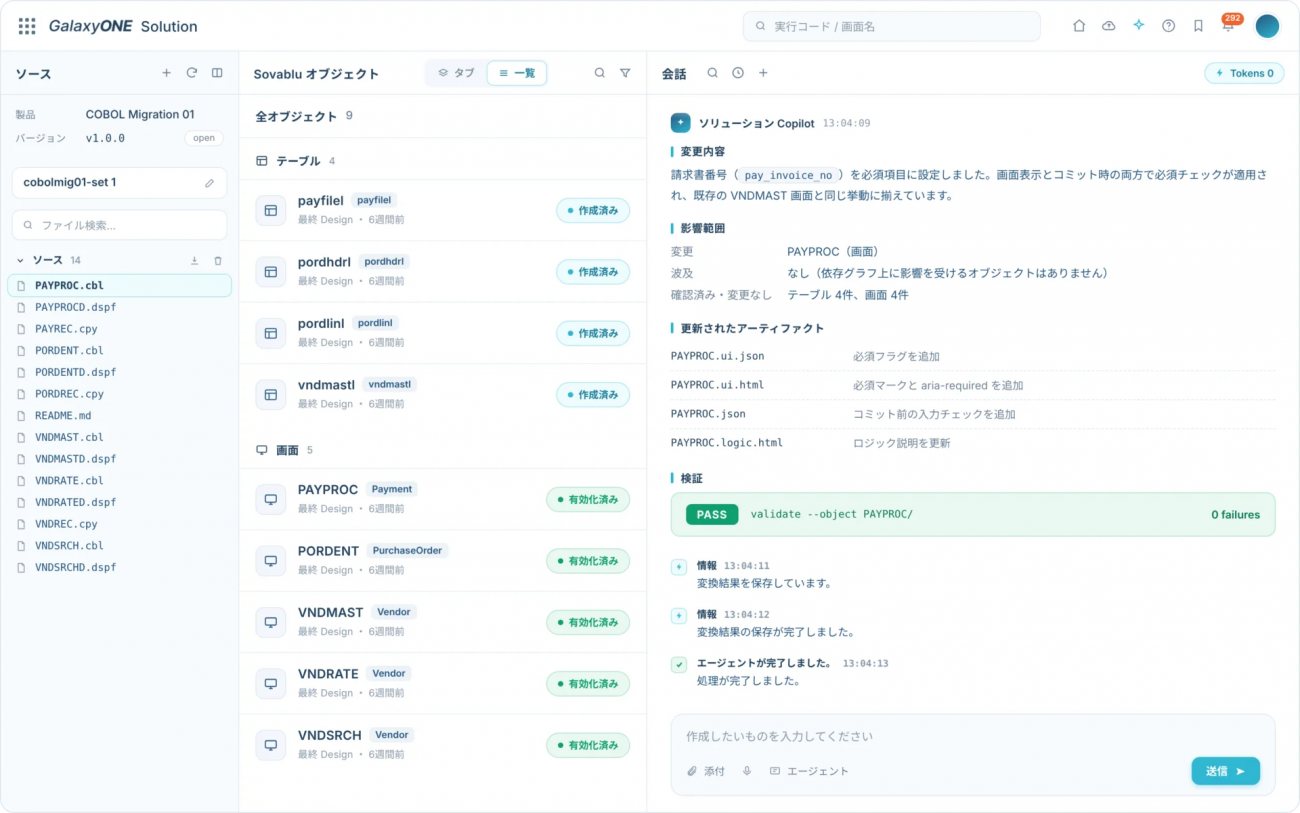Select VNDSRCHD.dspf file
1300x813 pixels.
point(119,567)
